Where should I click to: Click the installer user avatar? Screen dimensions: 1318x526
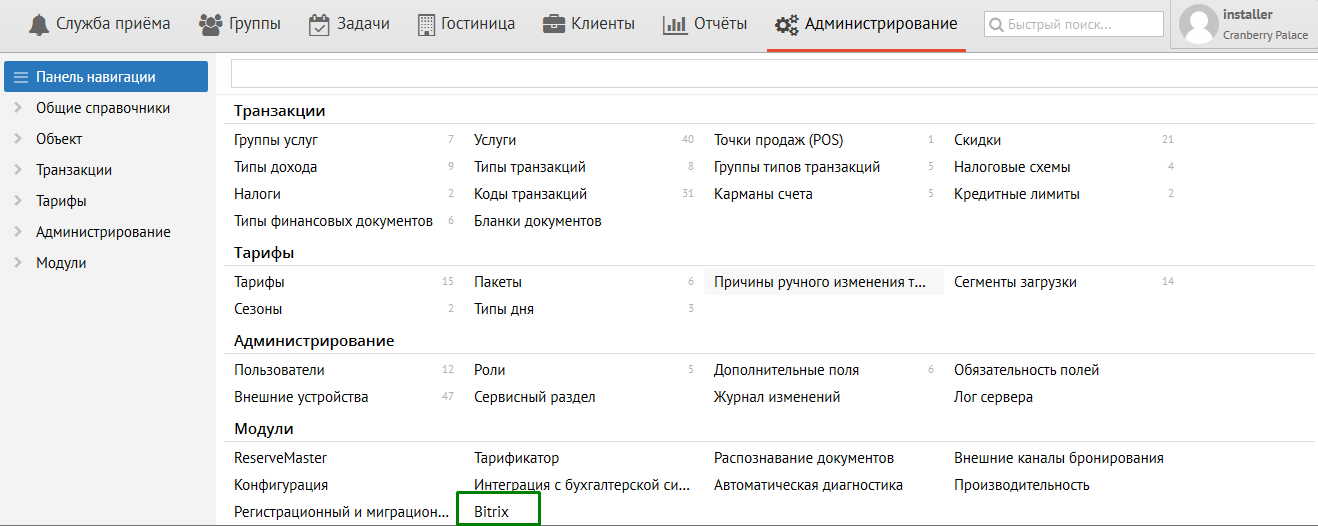pos(1198,25)
